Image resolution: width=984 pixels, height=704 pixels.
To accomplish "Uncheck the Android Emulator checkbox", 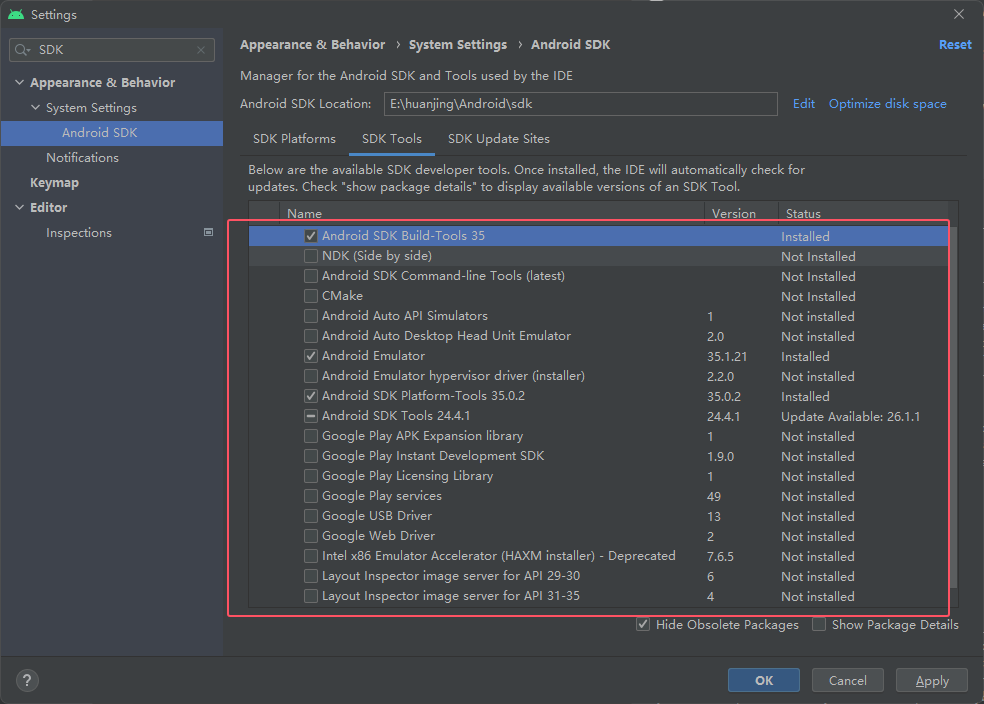I will (x=311, y=356).
